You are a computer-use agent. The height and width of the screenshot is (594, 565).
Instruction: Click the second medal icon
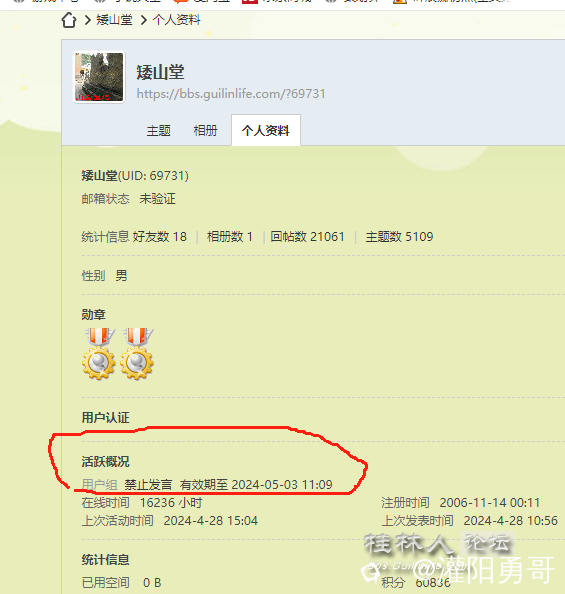click(x=137, y=353)
